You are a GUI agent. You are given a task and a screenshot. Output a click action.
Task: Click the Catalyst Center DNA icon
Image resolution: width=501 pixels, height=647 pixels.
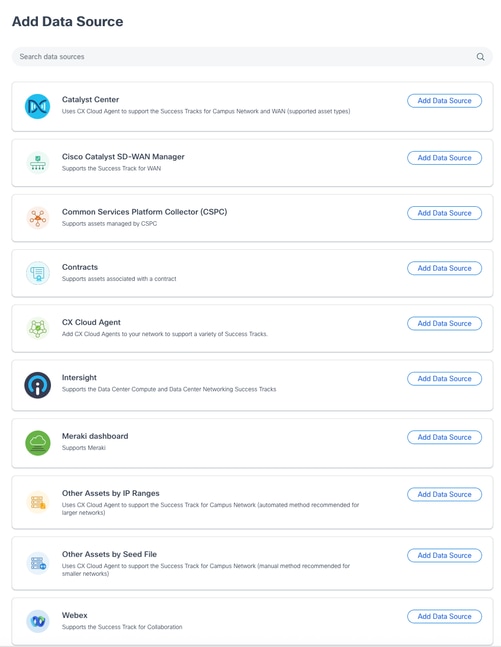pos(38,106)
